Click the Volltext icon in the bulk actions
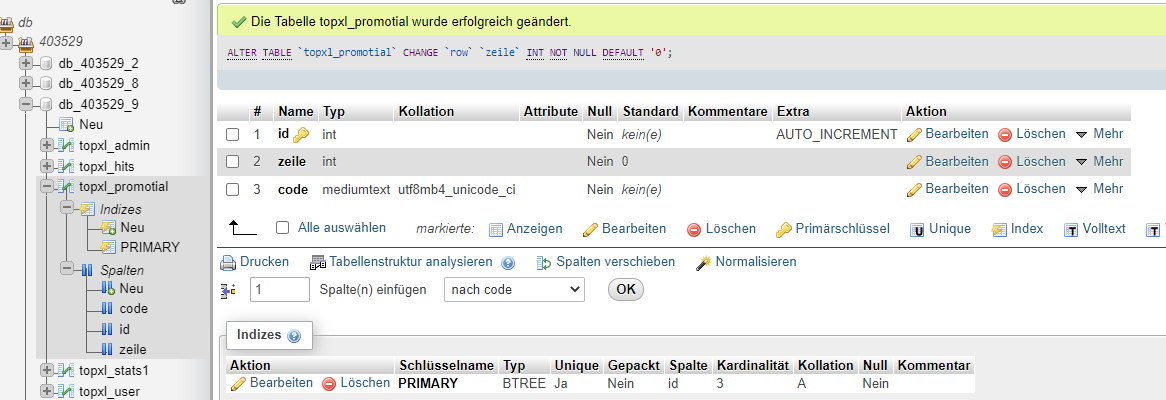The width and height of the screenshot is (1166, 400). click(1071, 230)
